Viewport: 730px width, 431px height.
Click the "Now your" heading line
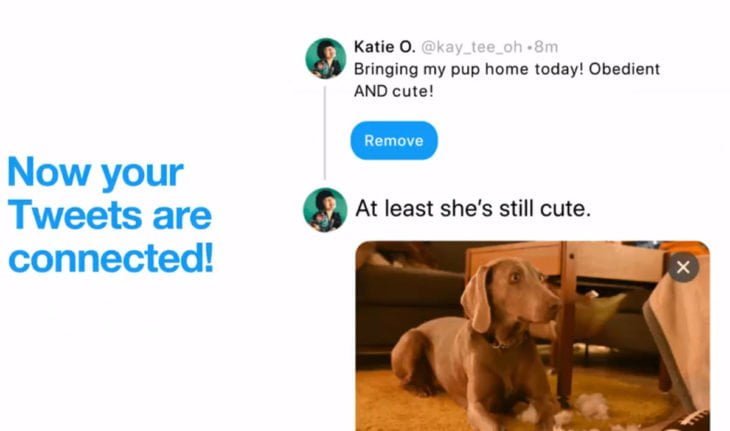95,173
